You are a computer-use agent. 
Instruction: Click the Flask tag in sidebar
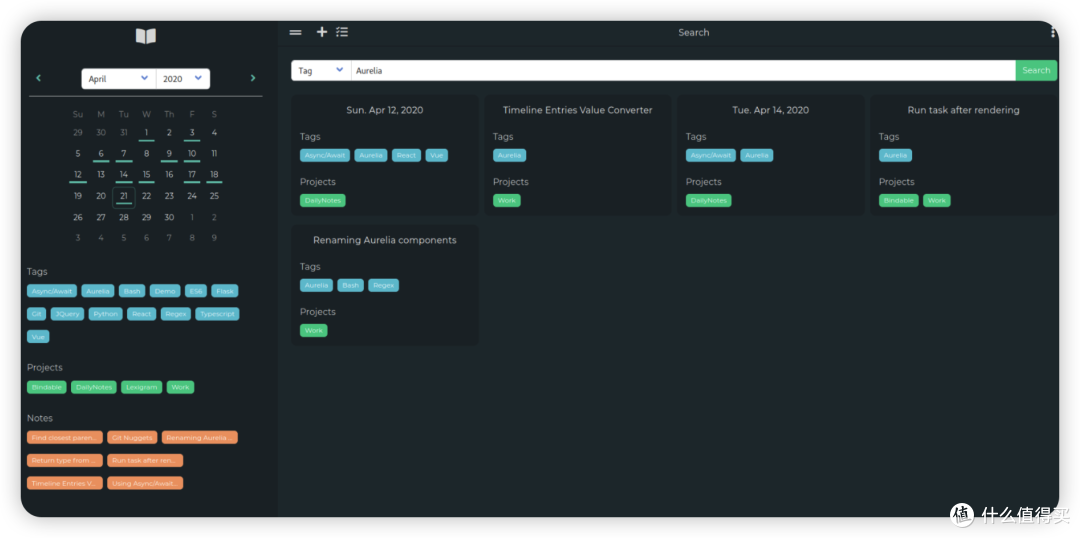click(225, 291)
